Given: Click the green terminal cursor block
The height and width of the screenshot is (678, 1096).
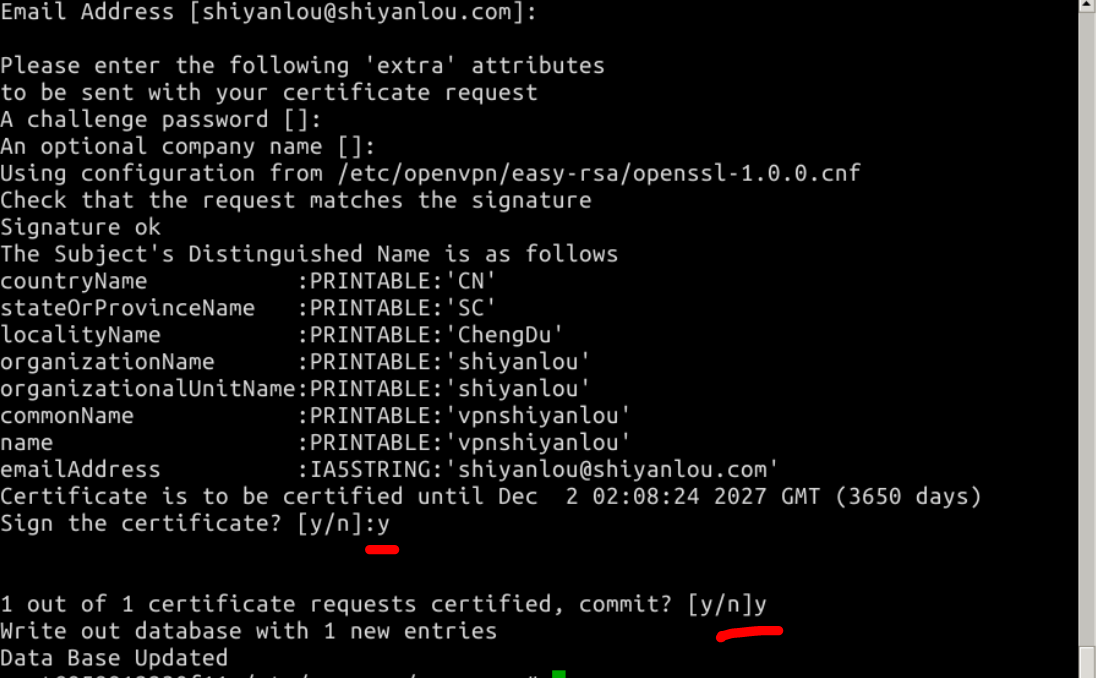Looking at the screenshot, I should coord(558,674).
